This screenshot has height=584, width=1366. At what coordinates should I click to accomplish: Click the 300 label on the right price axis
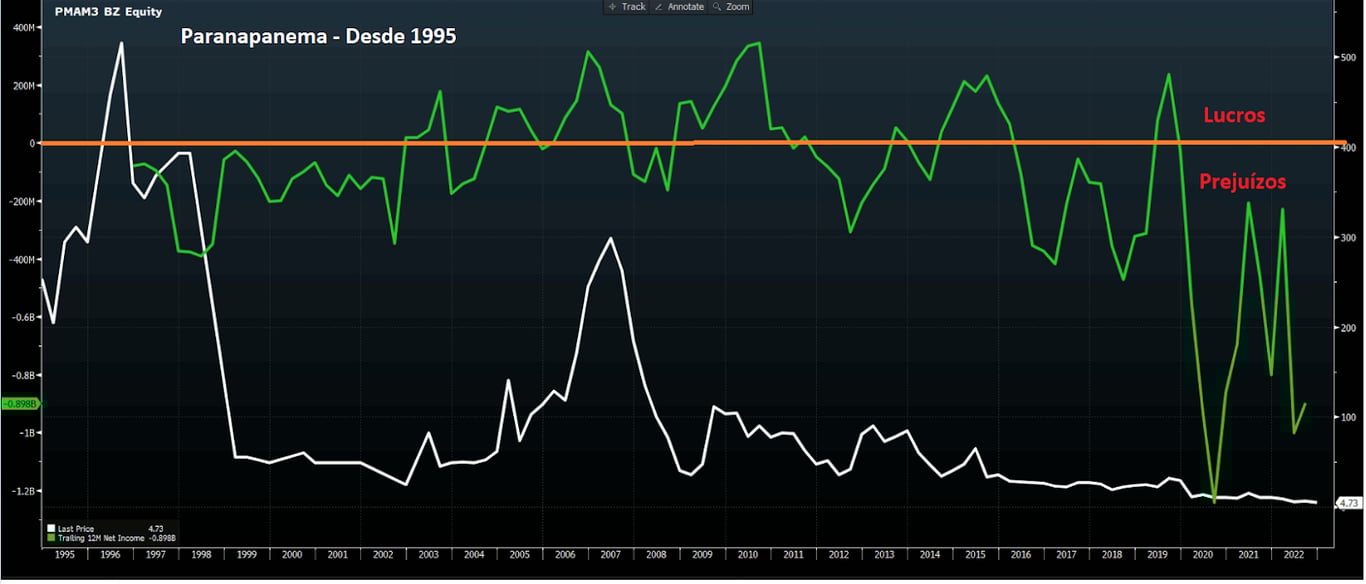click(x=1347, y=237)
